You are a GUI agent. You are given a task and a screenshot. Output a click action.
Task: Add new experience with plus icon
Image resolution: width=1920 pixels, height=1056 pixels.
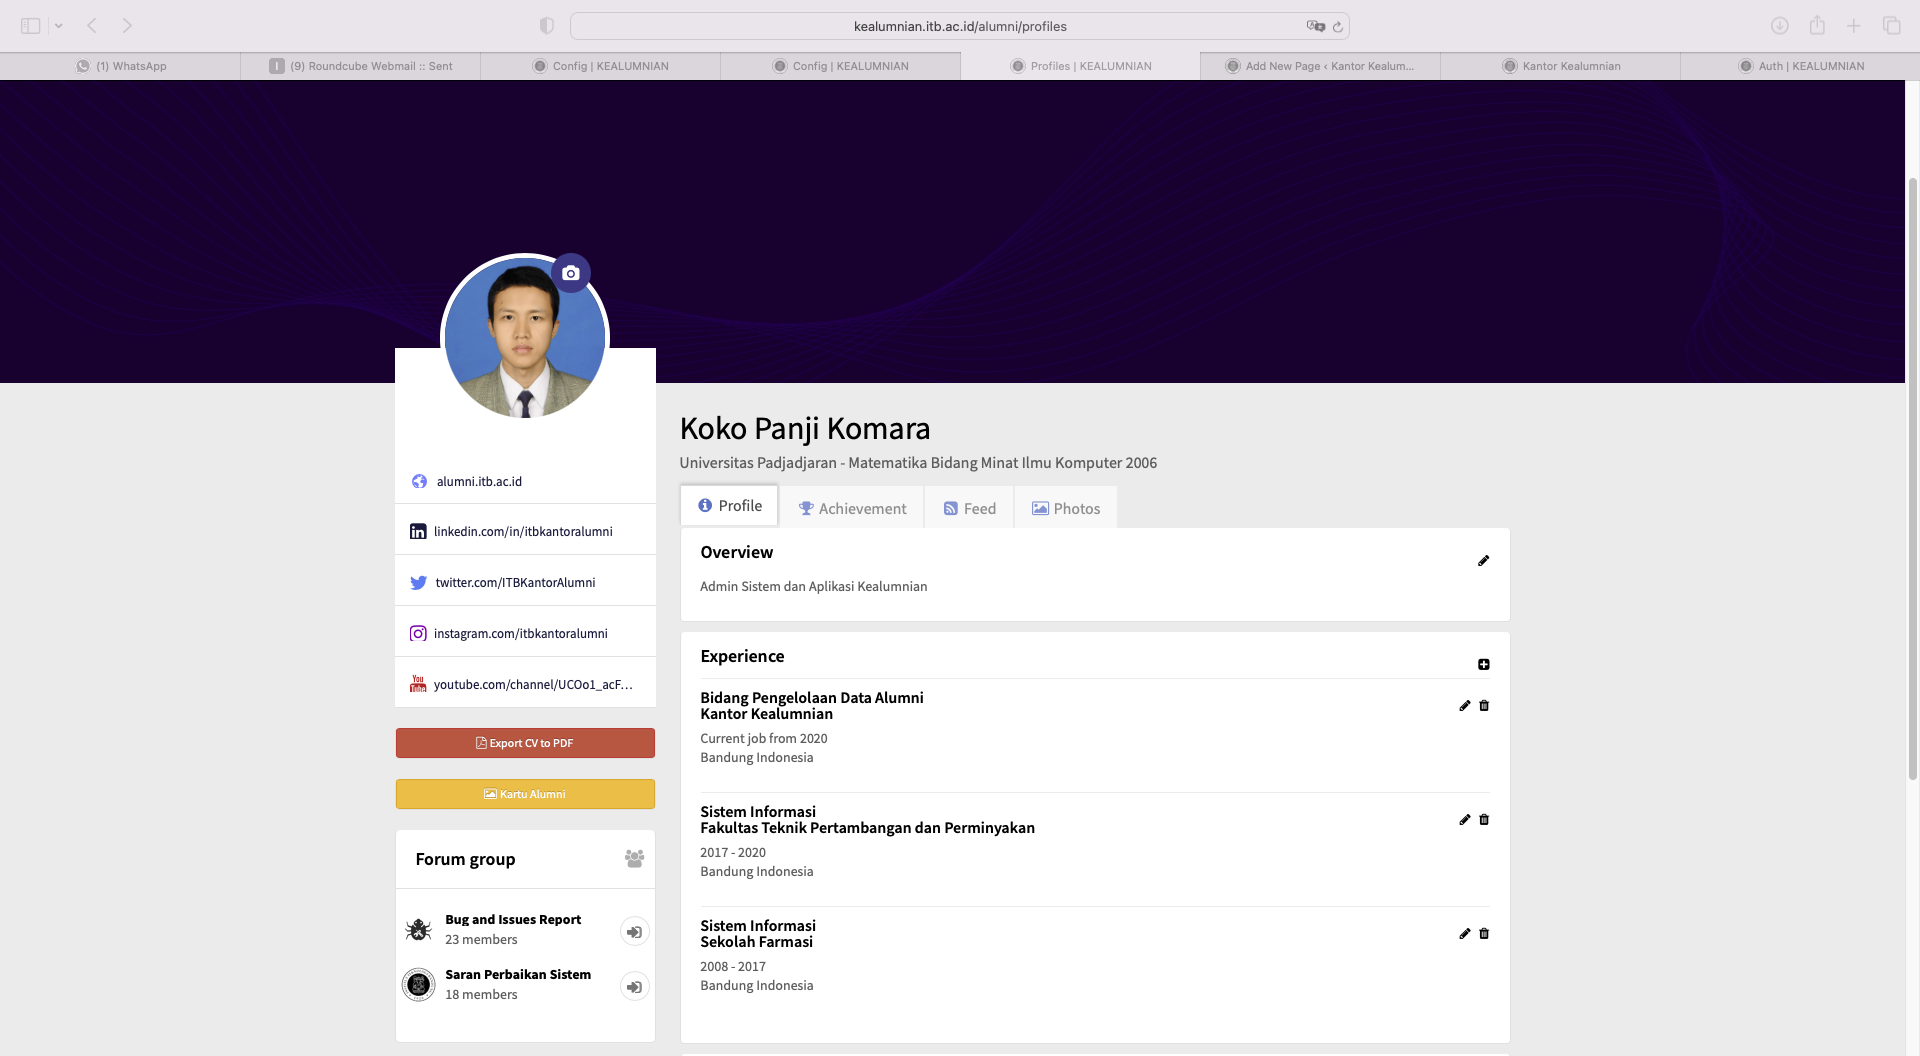coord(1483,665)
